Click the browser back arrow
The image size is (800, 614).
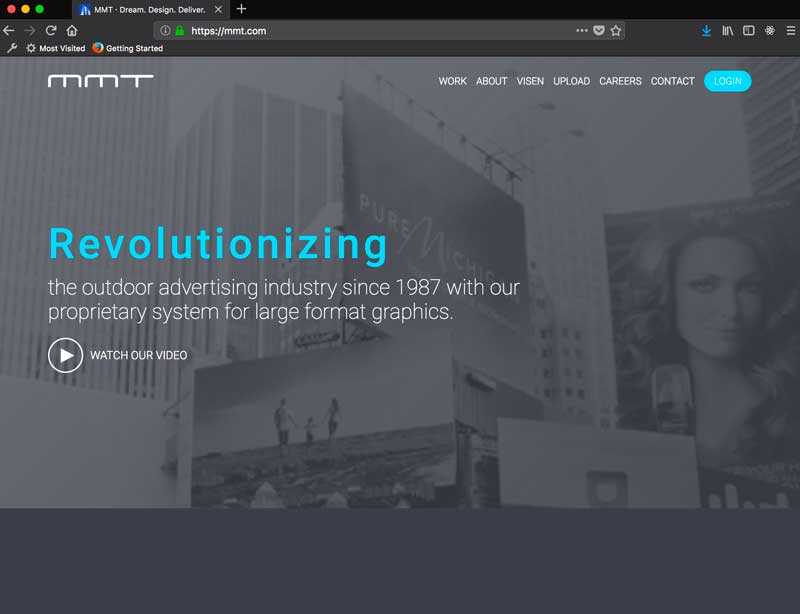pos(9,31)
